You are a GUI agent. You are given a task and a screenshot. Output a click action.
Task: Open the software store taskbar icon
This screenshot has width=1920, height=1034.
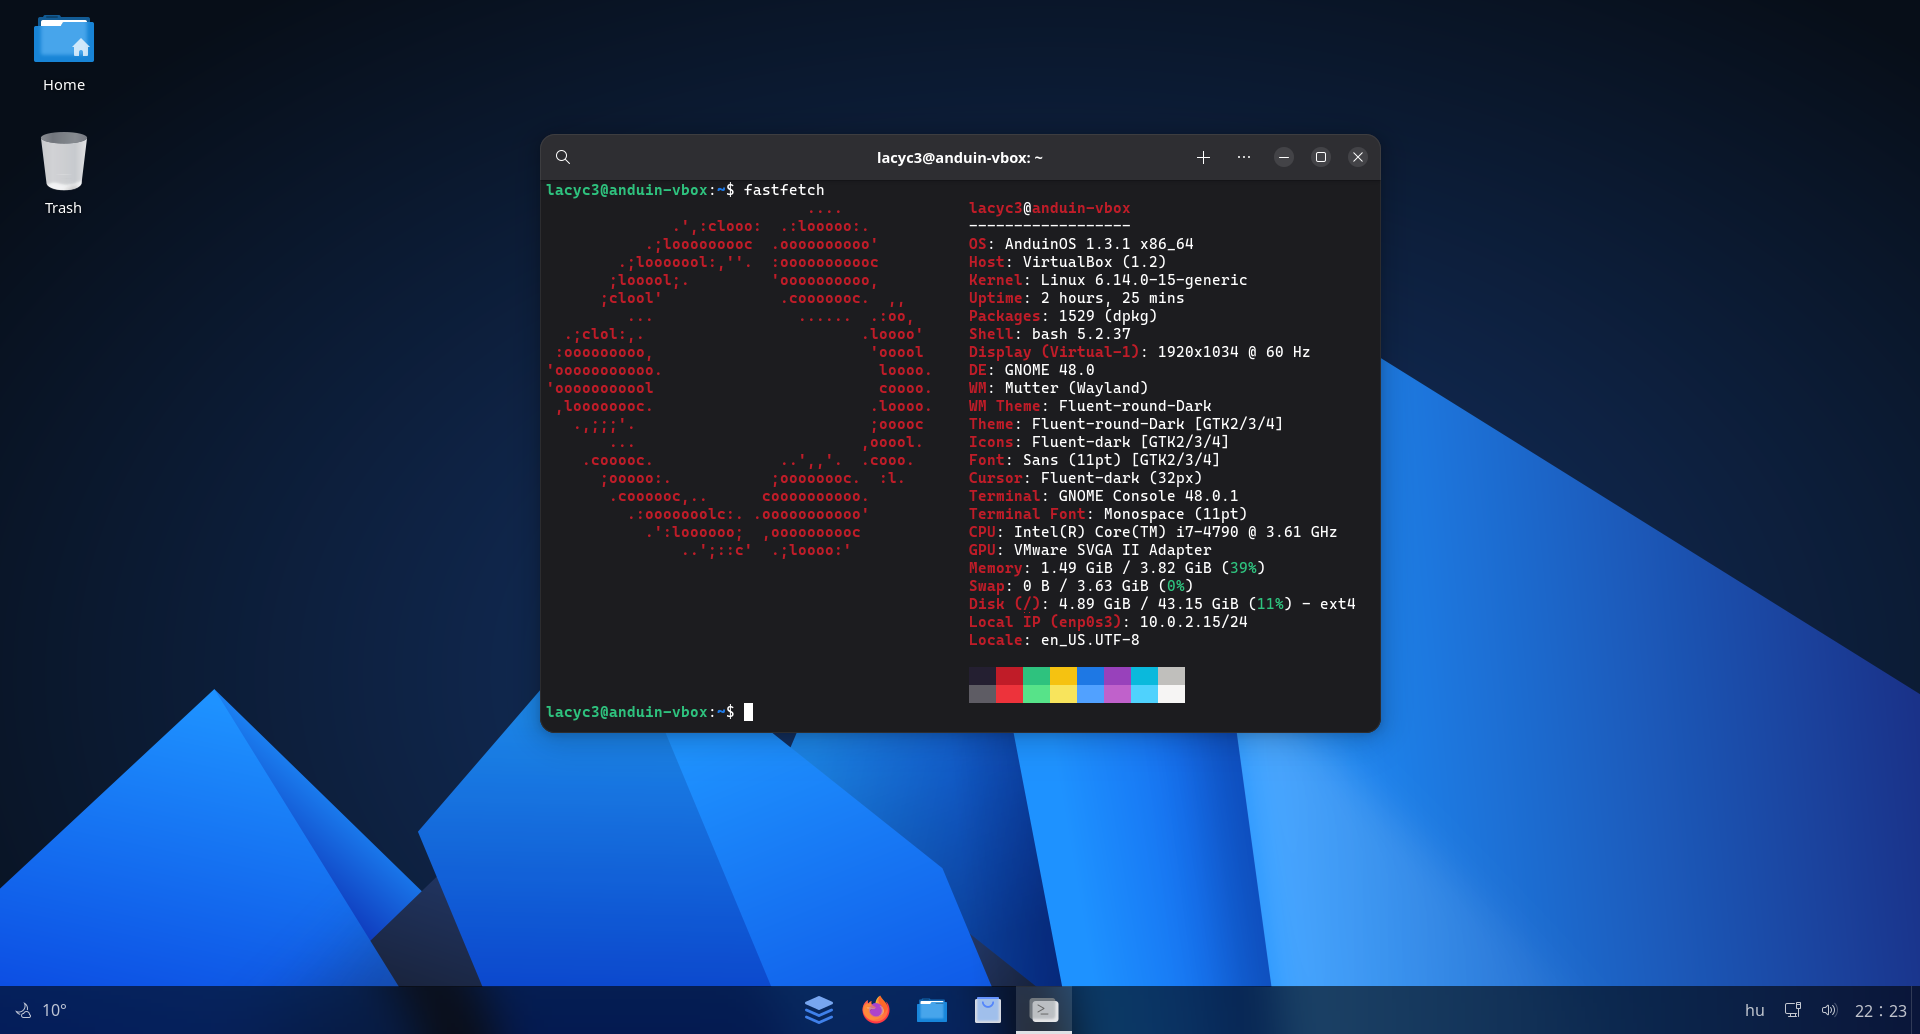coord(988,1010)
